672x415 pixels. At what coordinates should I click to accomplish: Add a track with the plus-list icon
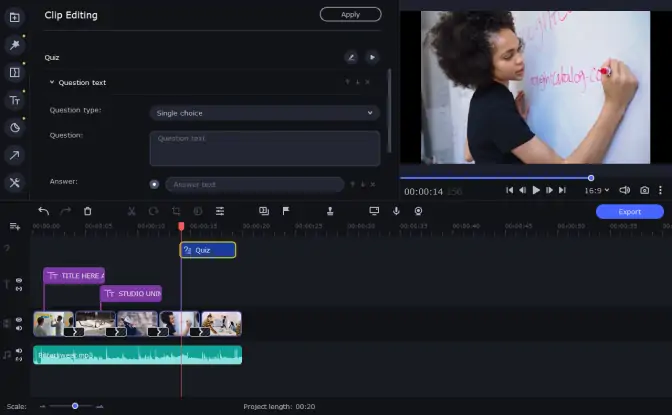pos(15,226)
